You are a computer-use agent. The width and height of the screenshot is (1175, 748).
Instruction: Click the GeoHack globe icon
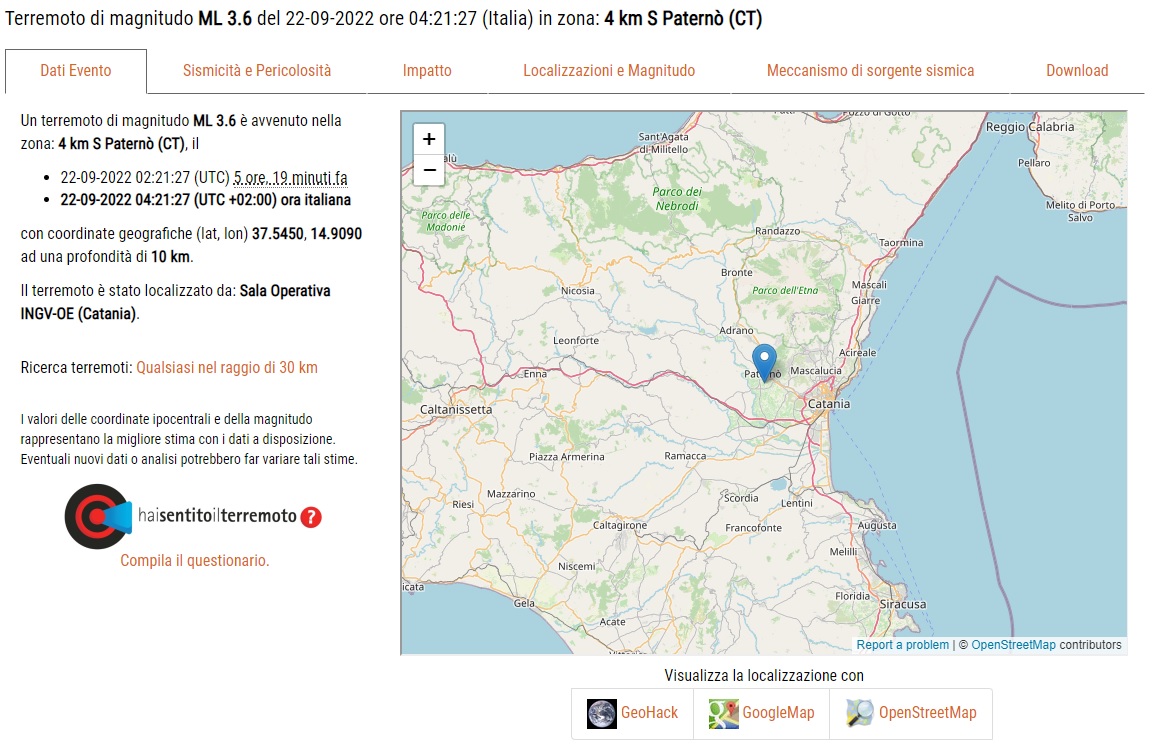tap(601, 714)
